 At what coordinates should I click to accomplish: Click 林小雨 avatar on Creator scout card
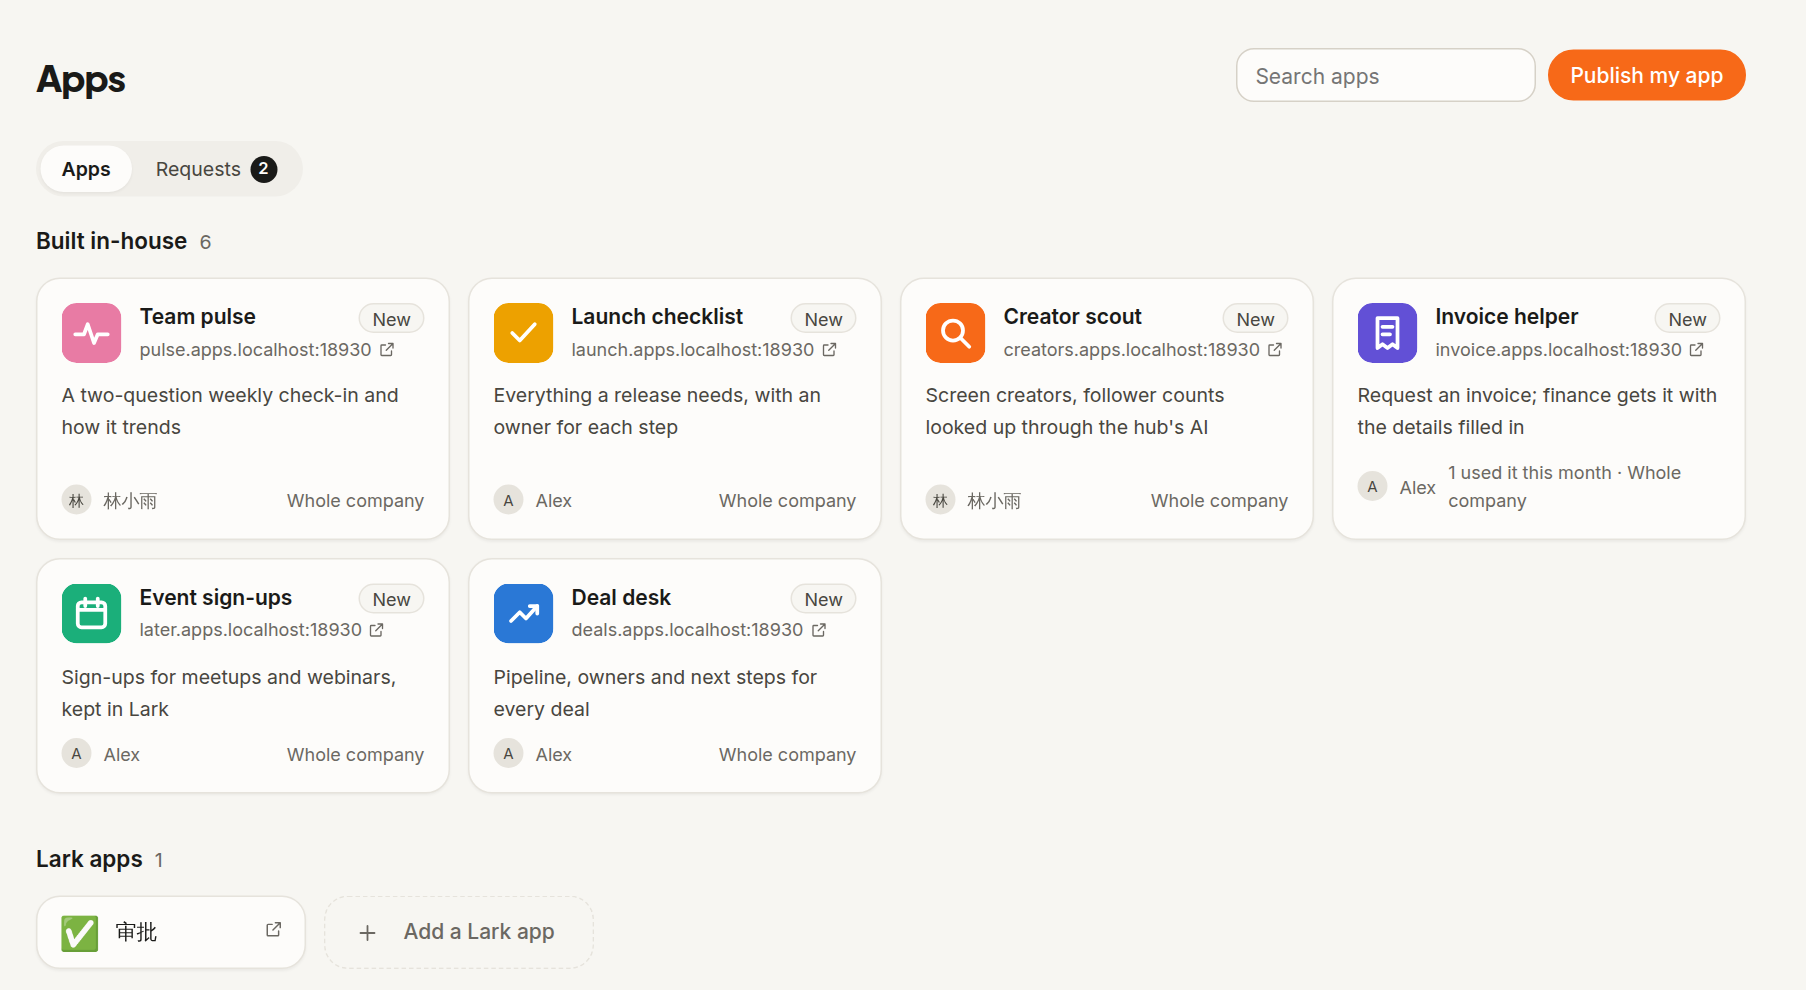tap(940, 500)
